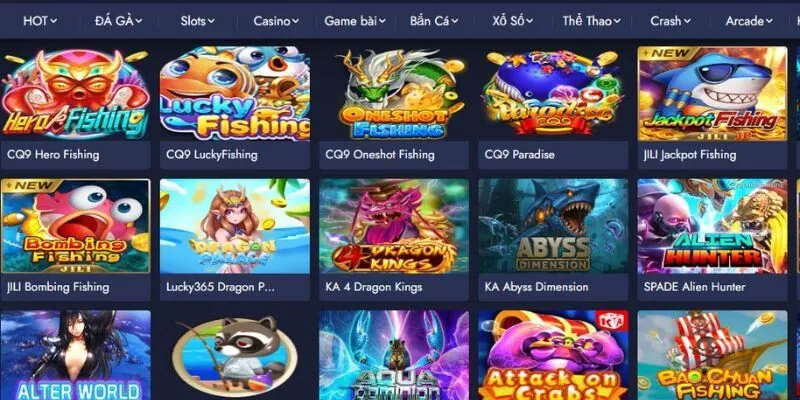Select the Bao Chuan Fishing ship thumbnail
800x400 pixels.
tap(712, 355)
